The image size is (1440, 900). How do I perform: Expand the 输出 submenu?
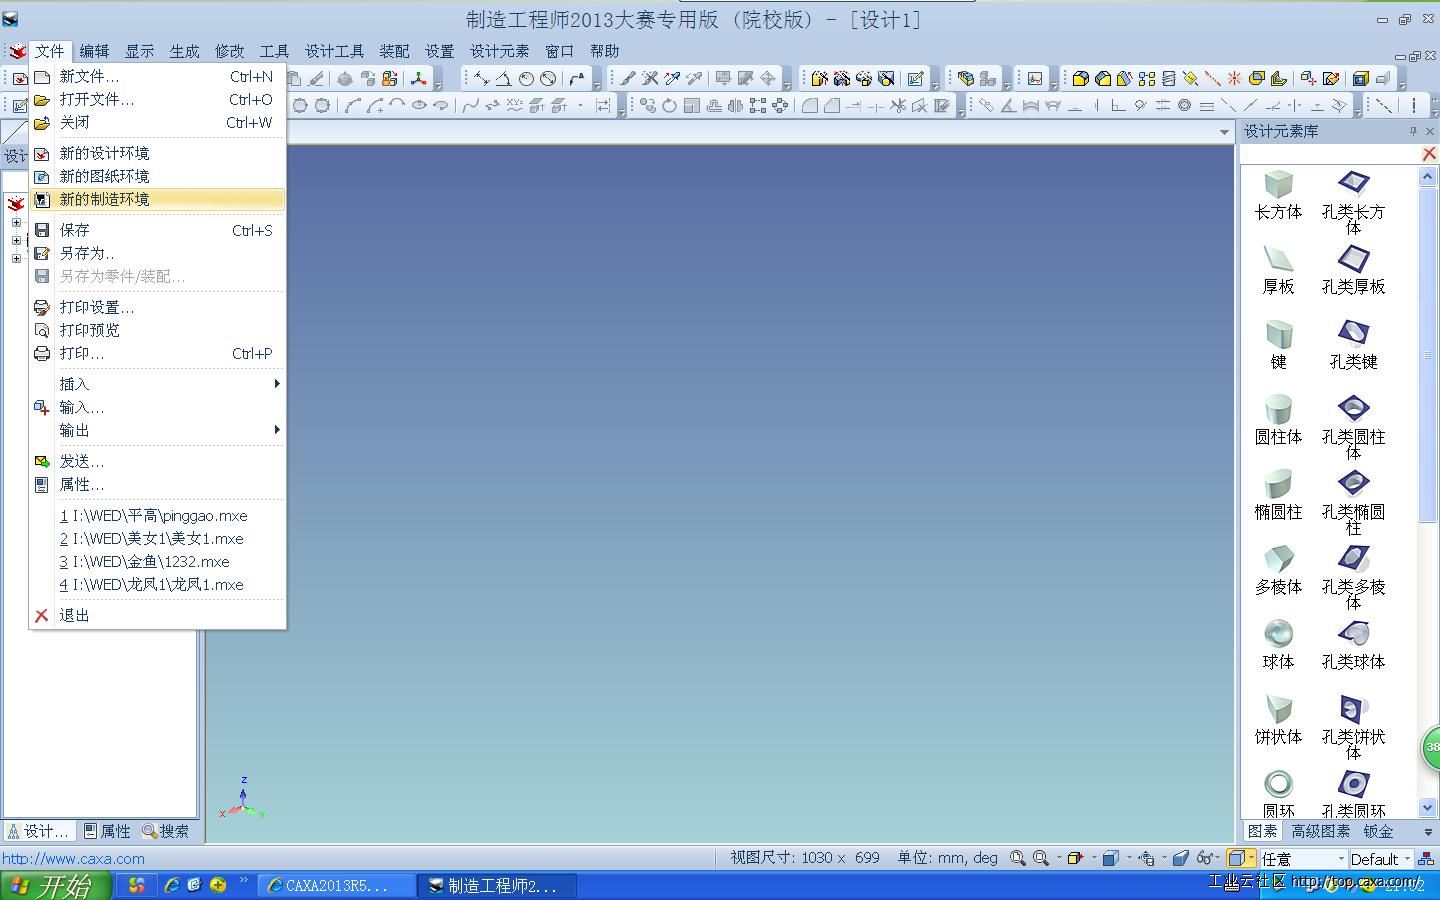pos(158,430)
